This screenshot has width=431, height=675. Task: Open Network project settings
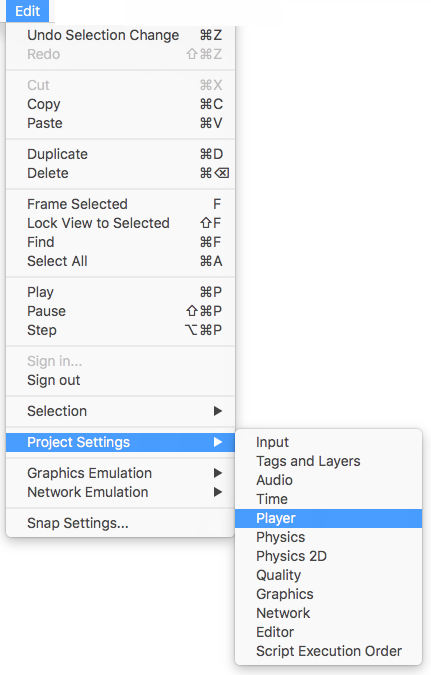point(329,613)
